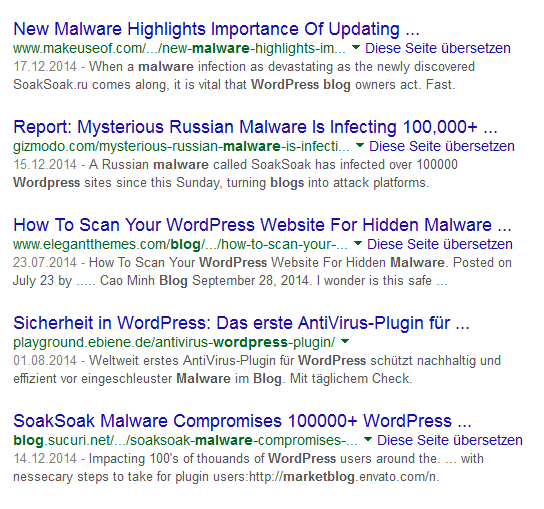The width and height of the screenshot is (544, 509).
Task: Click the www.makeuseof.com green URL
Action: click(179, 48)
